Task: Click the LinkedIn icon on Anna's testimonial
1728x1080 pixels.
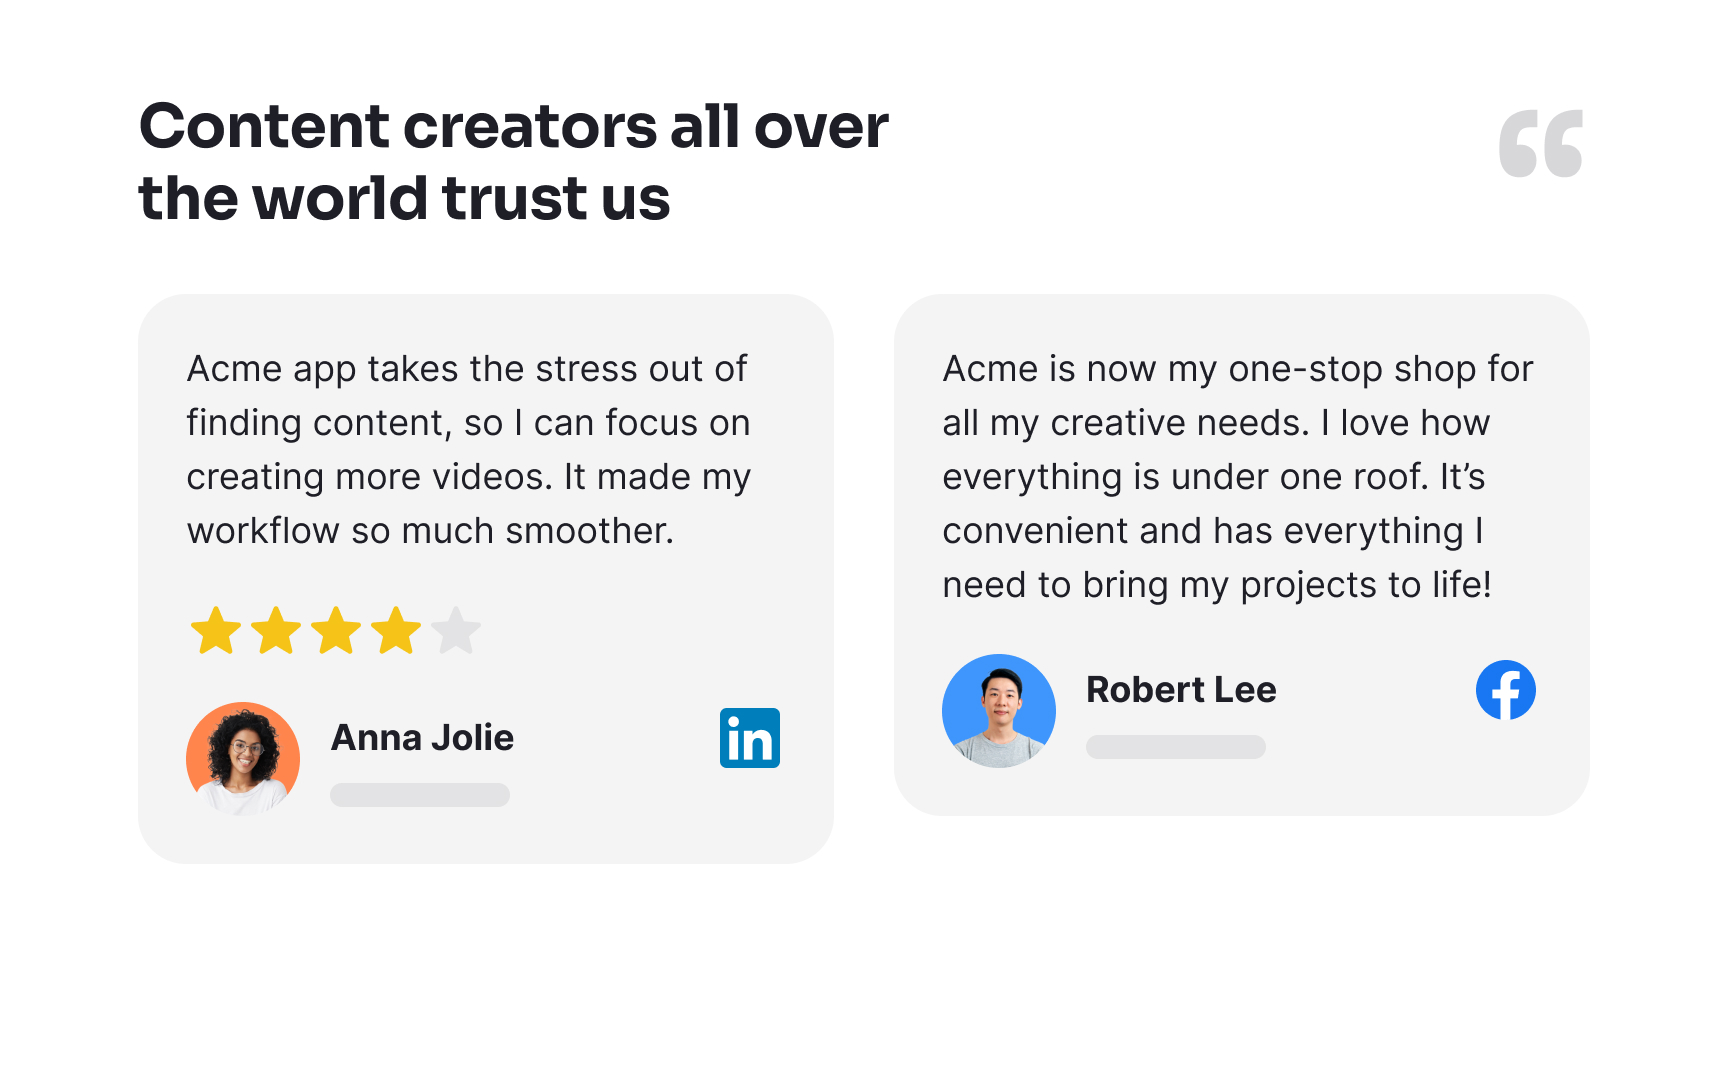Action: [x=750, y=738]
